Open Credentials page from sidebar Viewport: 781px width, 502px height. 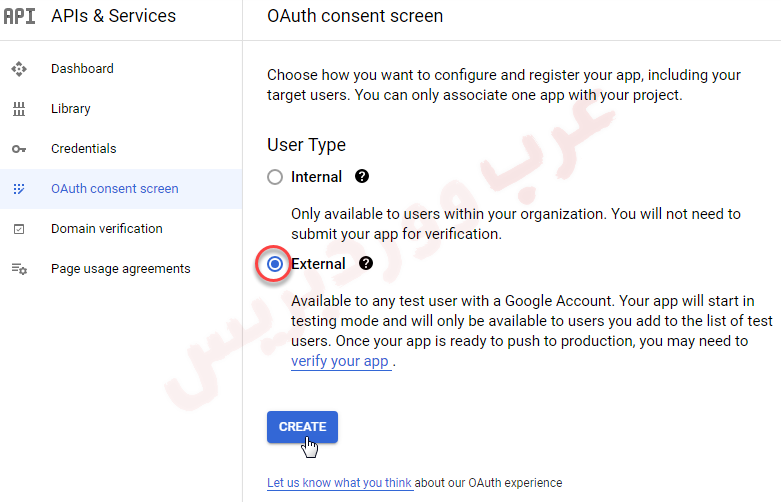pos(83,149)
